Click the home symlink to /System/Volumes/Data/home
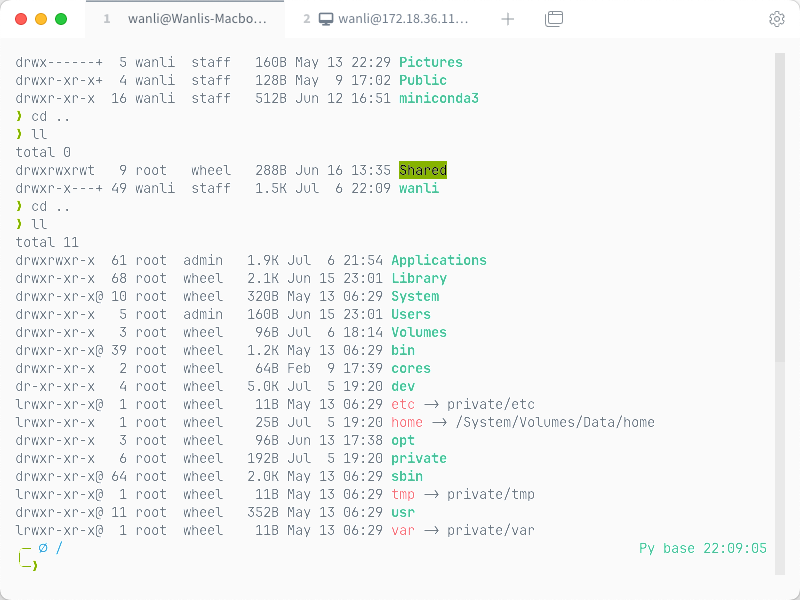 click(x=407, y=422)
